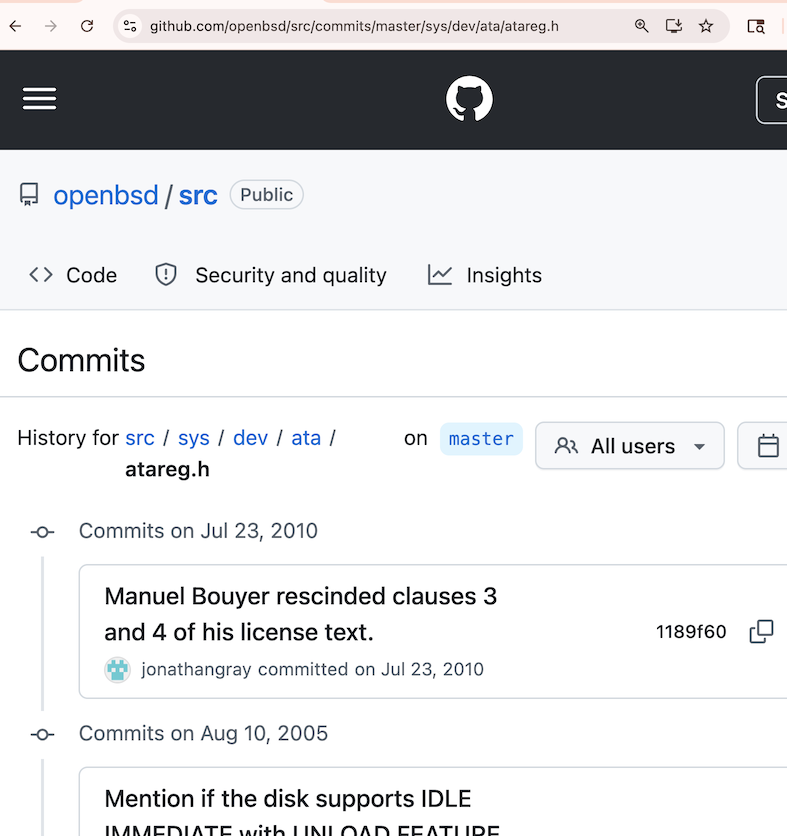Image resolution: width=787 pixels, height=836 pixels.
Task: Go to sys in the breadcrumb
Action: [194, 438]
